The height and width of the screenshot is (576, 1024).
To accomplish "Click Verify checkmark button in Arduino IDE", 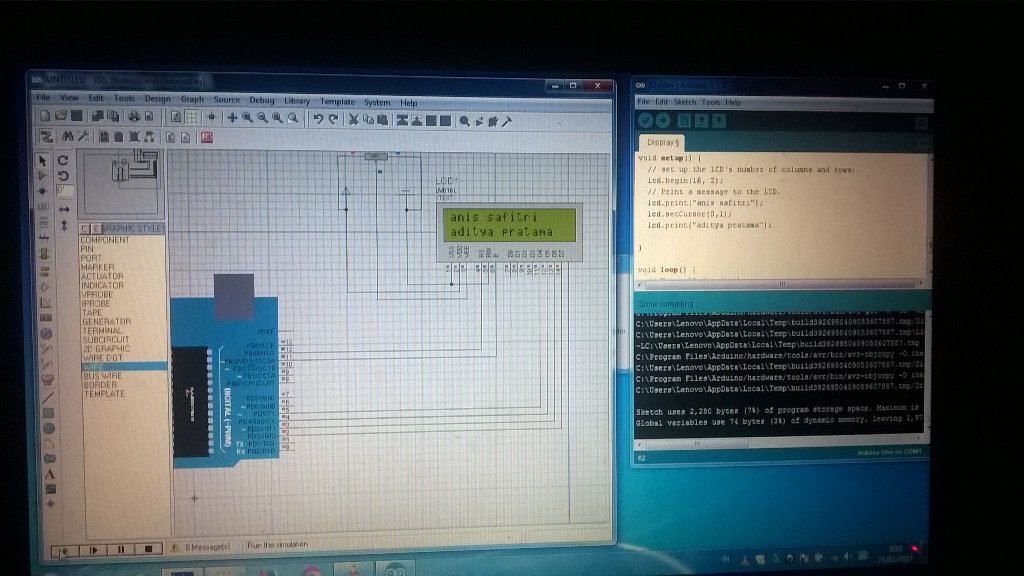I will click(645, 120).
